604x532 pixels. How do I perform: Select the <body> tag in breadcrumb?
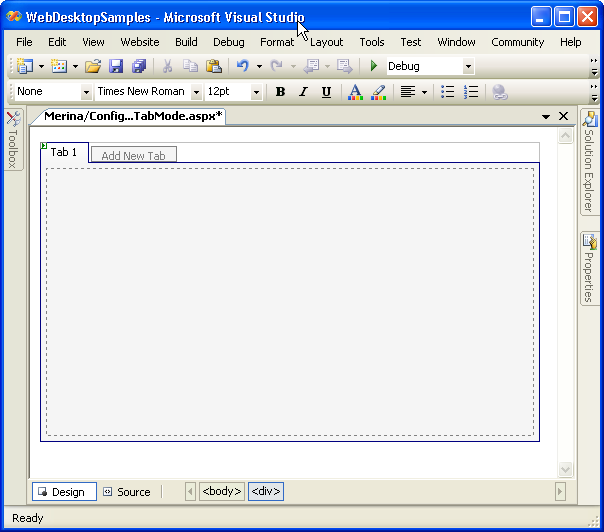pyautogui.click(x=221, y=491)
